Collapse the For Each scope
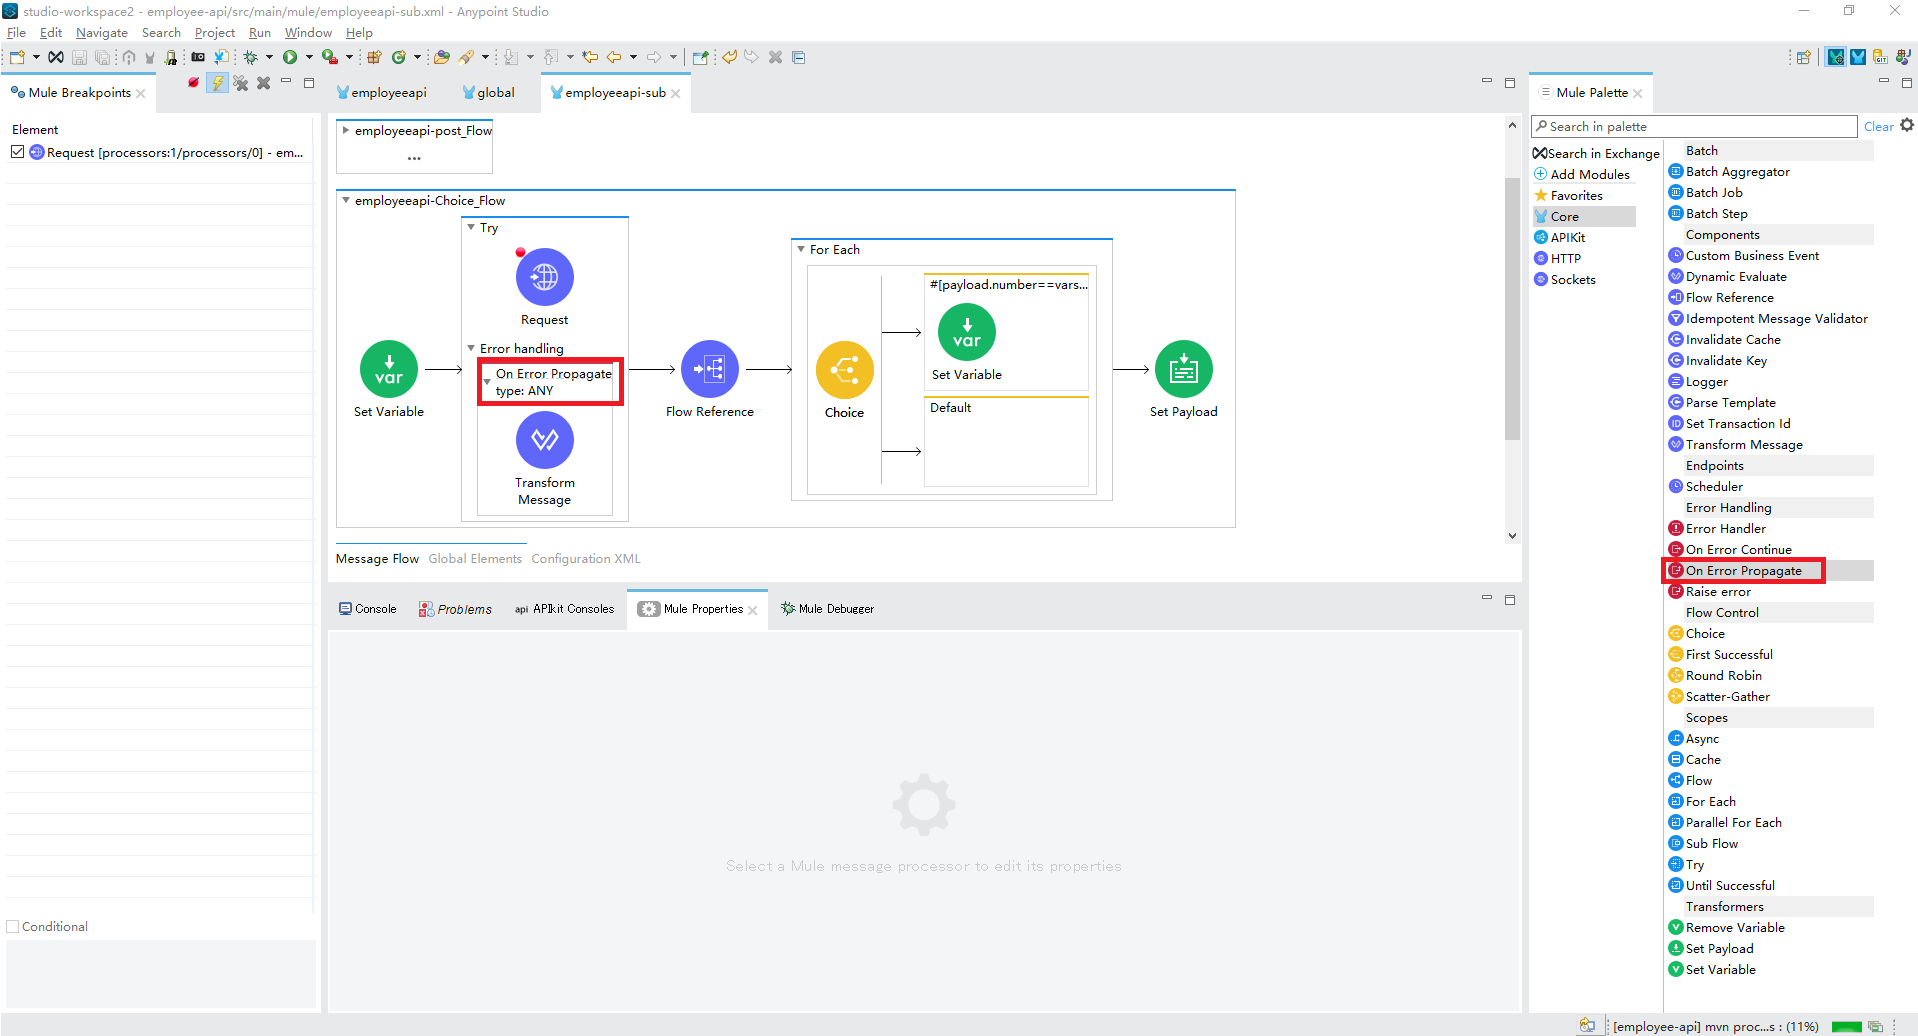This screenshot has width=1918, height=1036. 801,249
